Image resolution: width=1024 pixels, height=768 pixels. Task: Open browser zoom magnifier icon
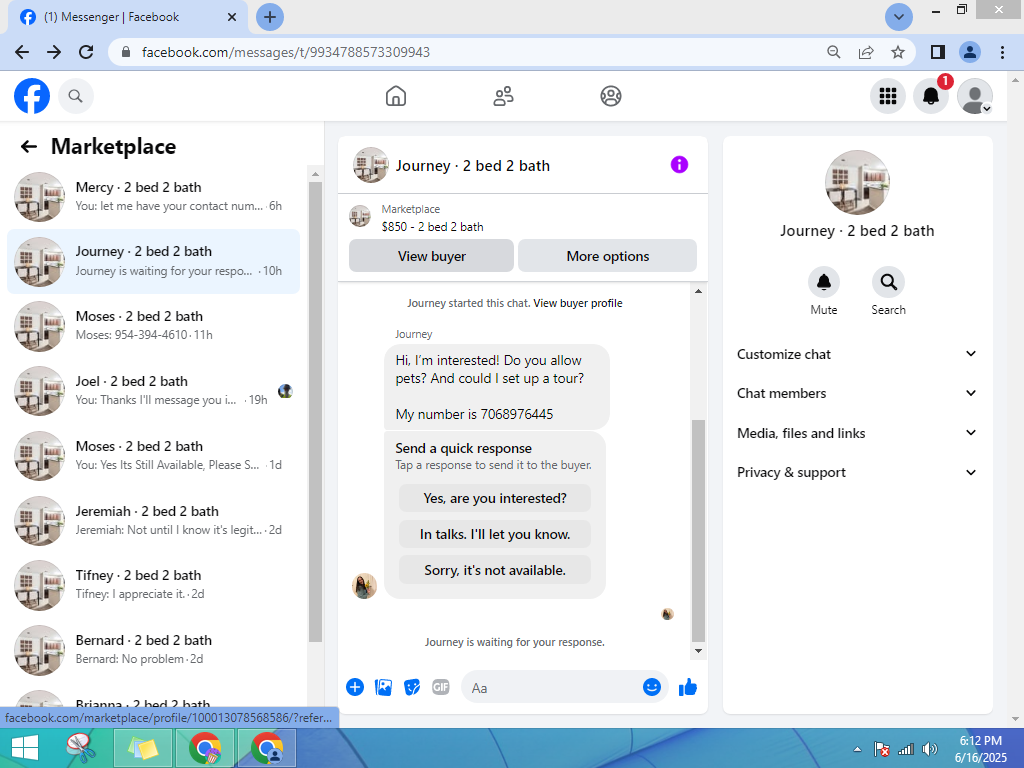pyautogui.click(x=833, y=52)
